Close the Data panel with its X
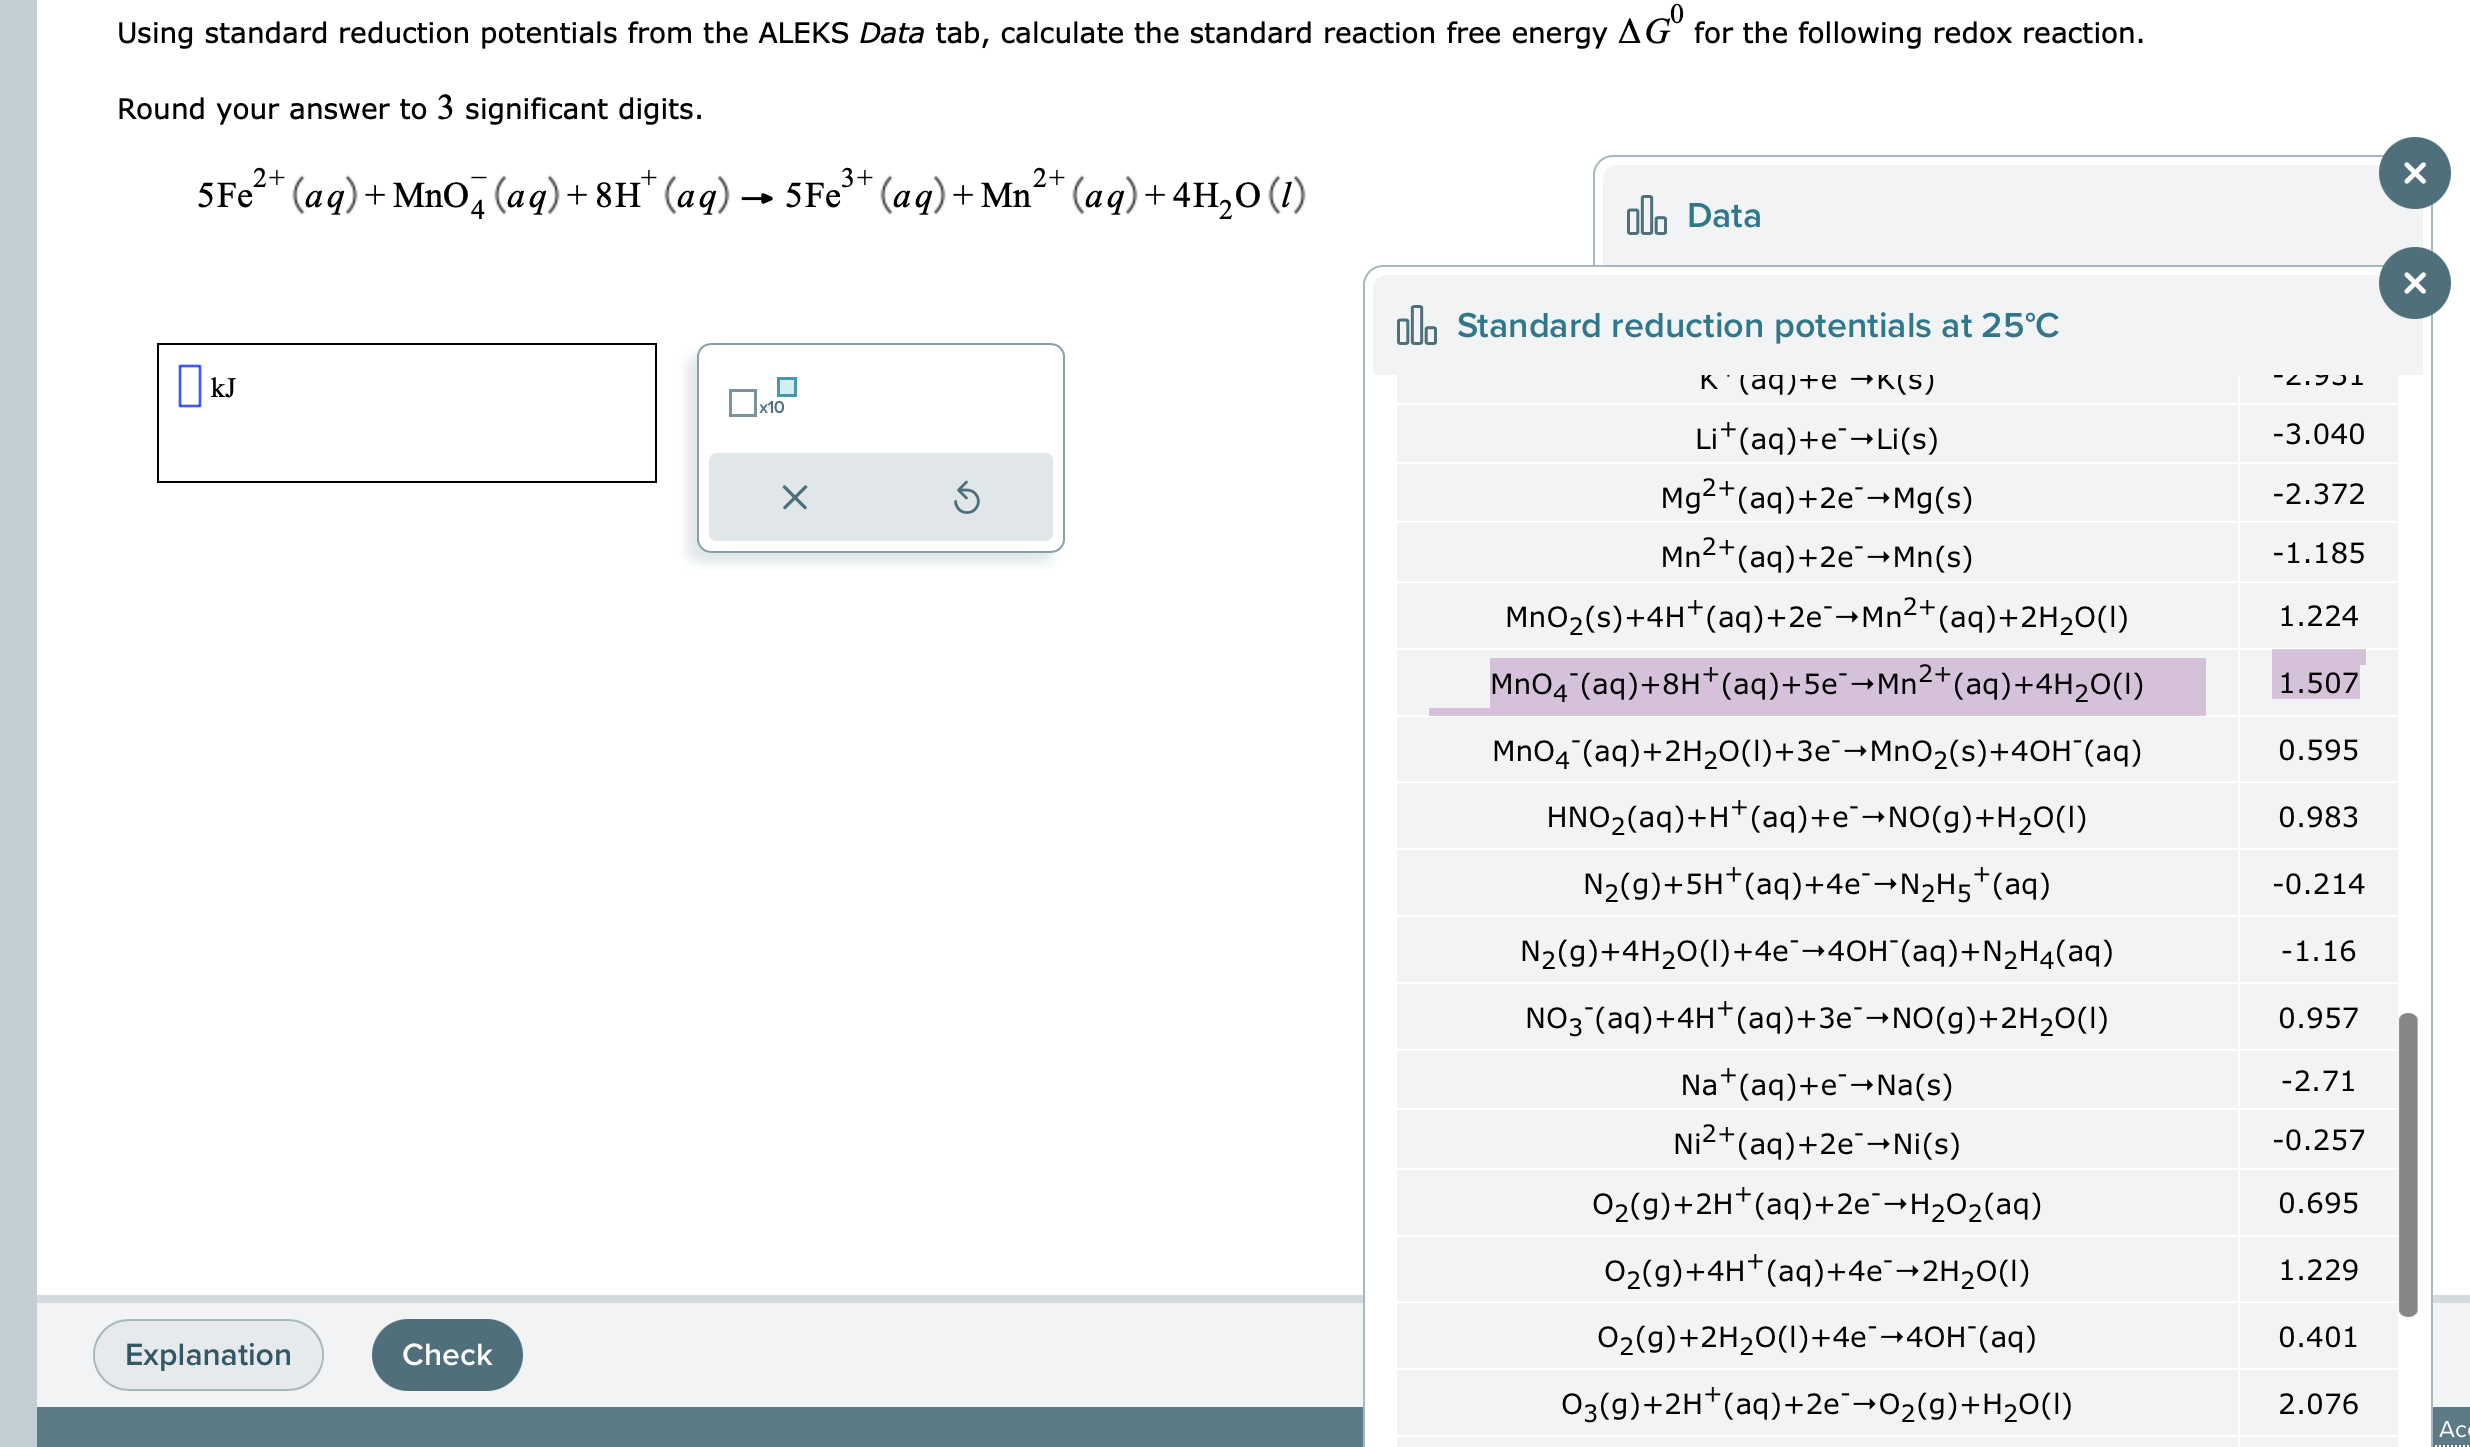This screenshot has height=1447, width=2470. tap(2414, 173)
